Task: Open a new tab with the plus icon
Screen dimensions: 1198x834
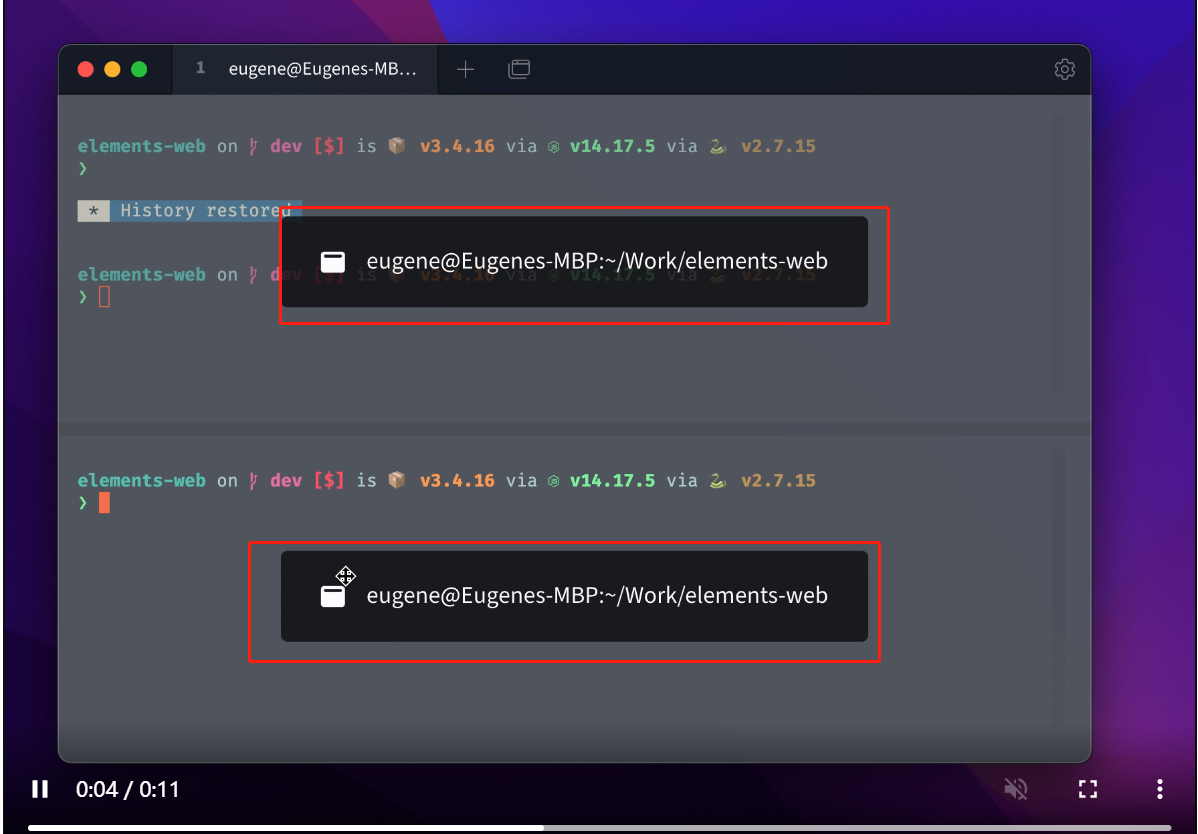Action: point(465,69)
